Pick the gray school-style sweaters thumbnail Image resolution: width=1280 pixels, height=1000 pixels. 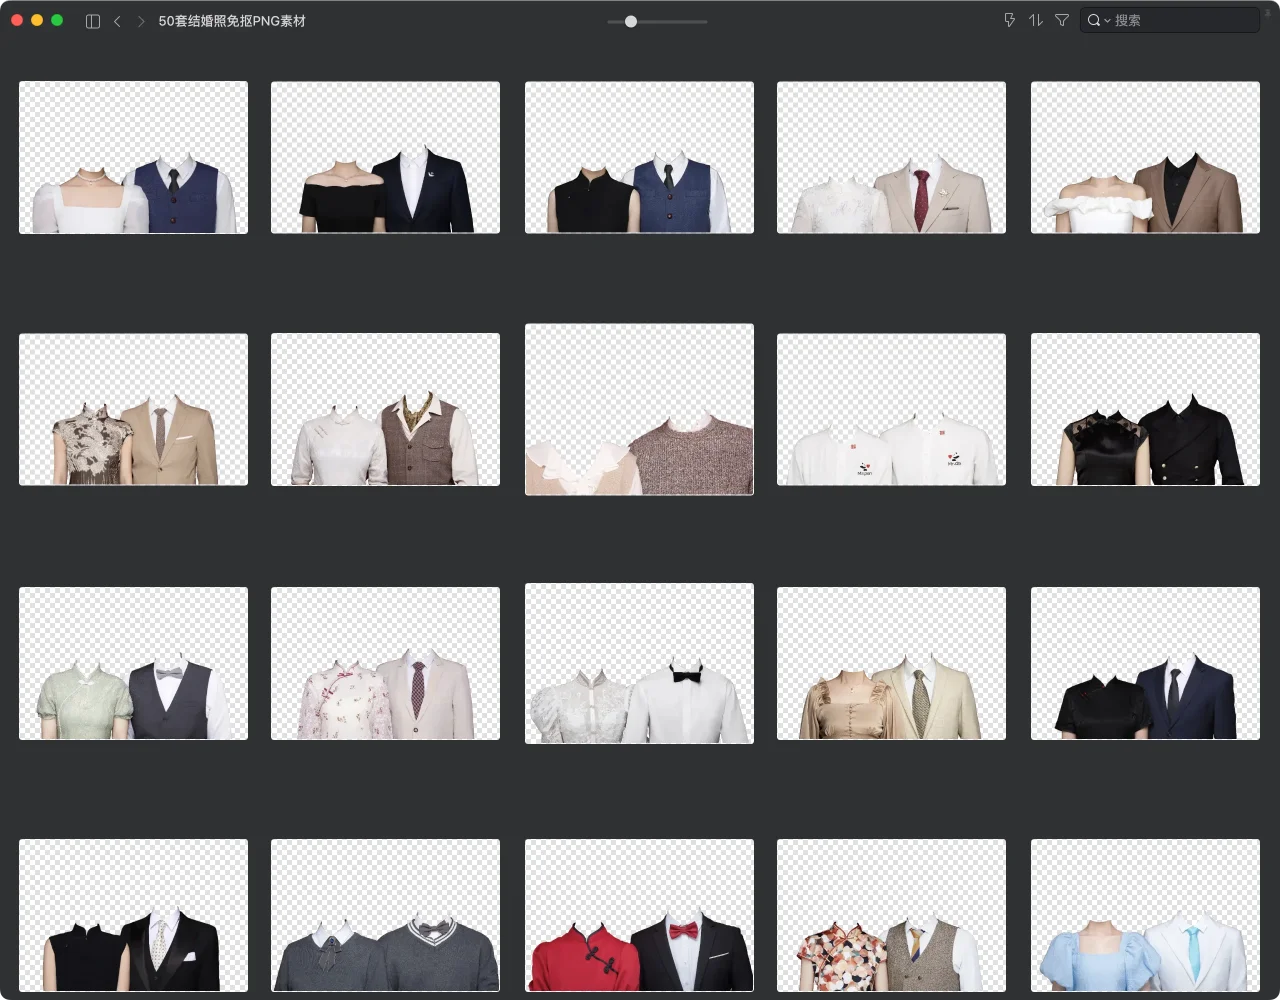[x=385, y=915]
